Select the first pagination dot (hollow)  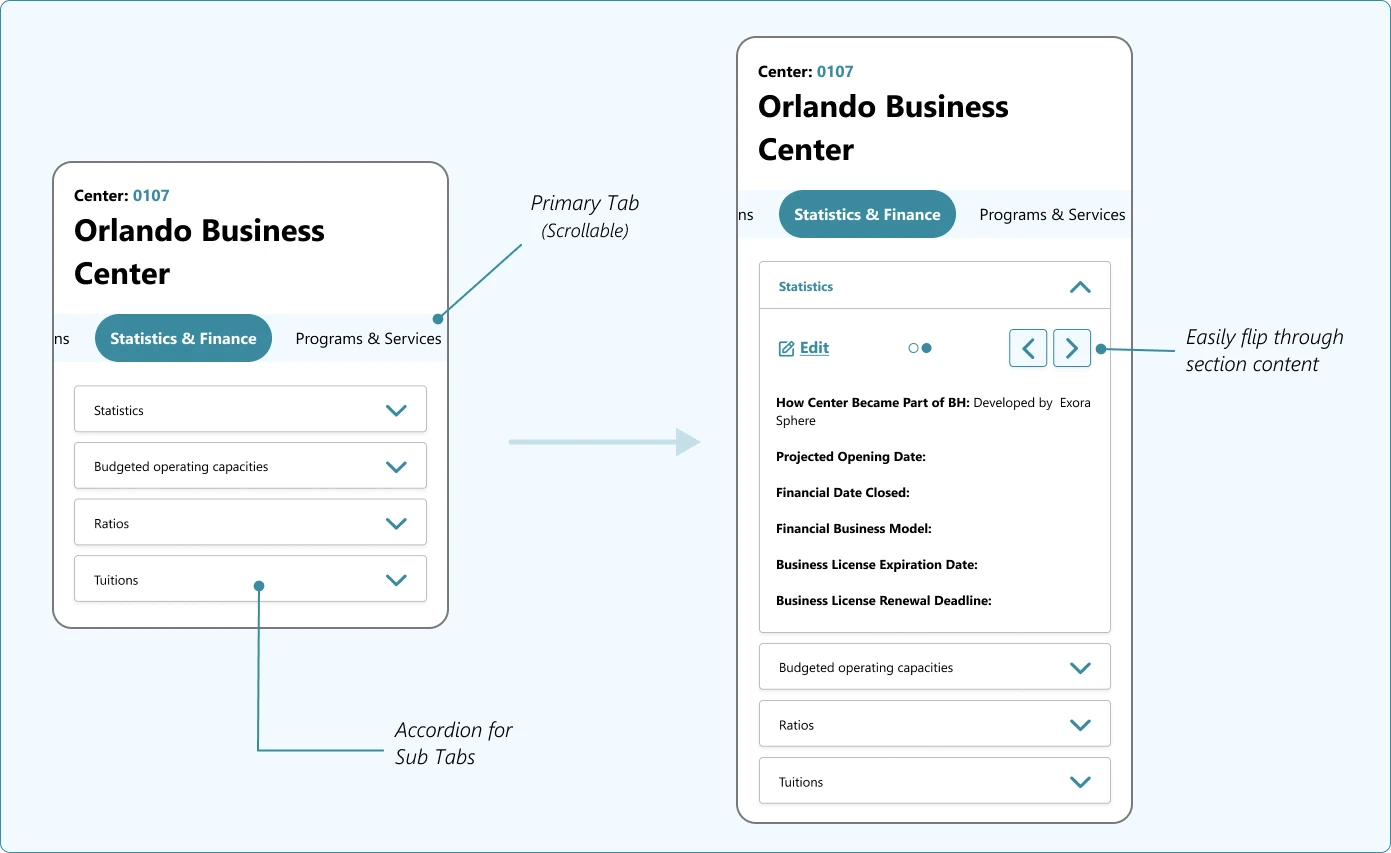click(x=913, y=348)
